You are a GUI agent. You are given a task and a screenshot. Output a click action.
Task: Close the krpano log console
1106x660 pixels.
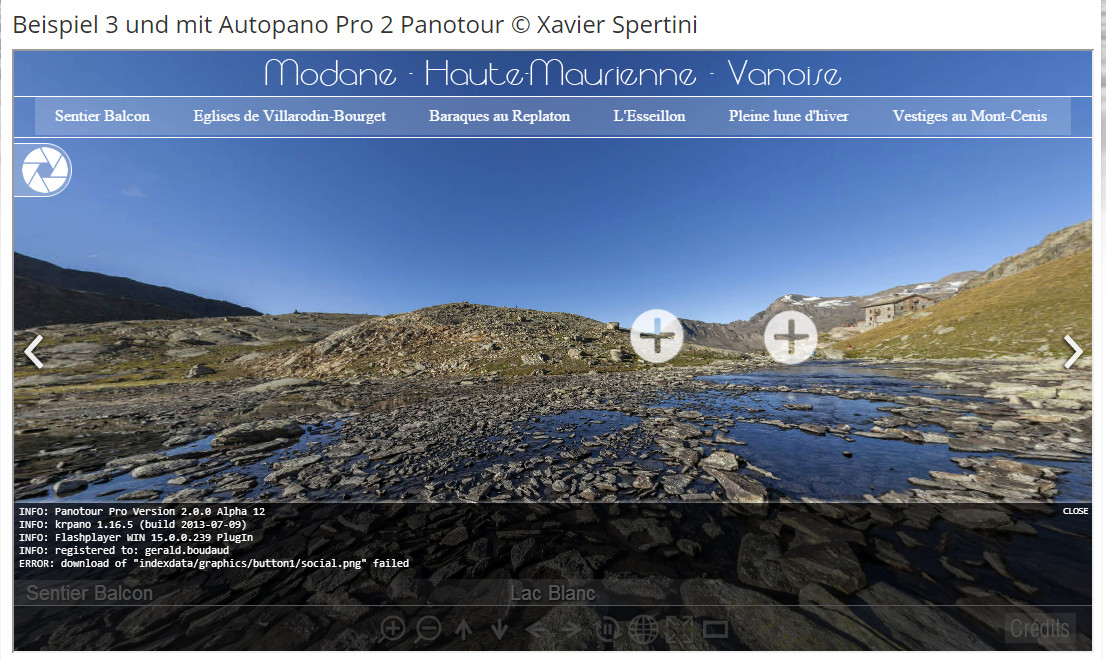pyautogui.click(x=1076, y=511)
